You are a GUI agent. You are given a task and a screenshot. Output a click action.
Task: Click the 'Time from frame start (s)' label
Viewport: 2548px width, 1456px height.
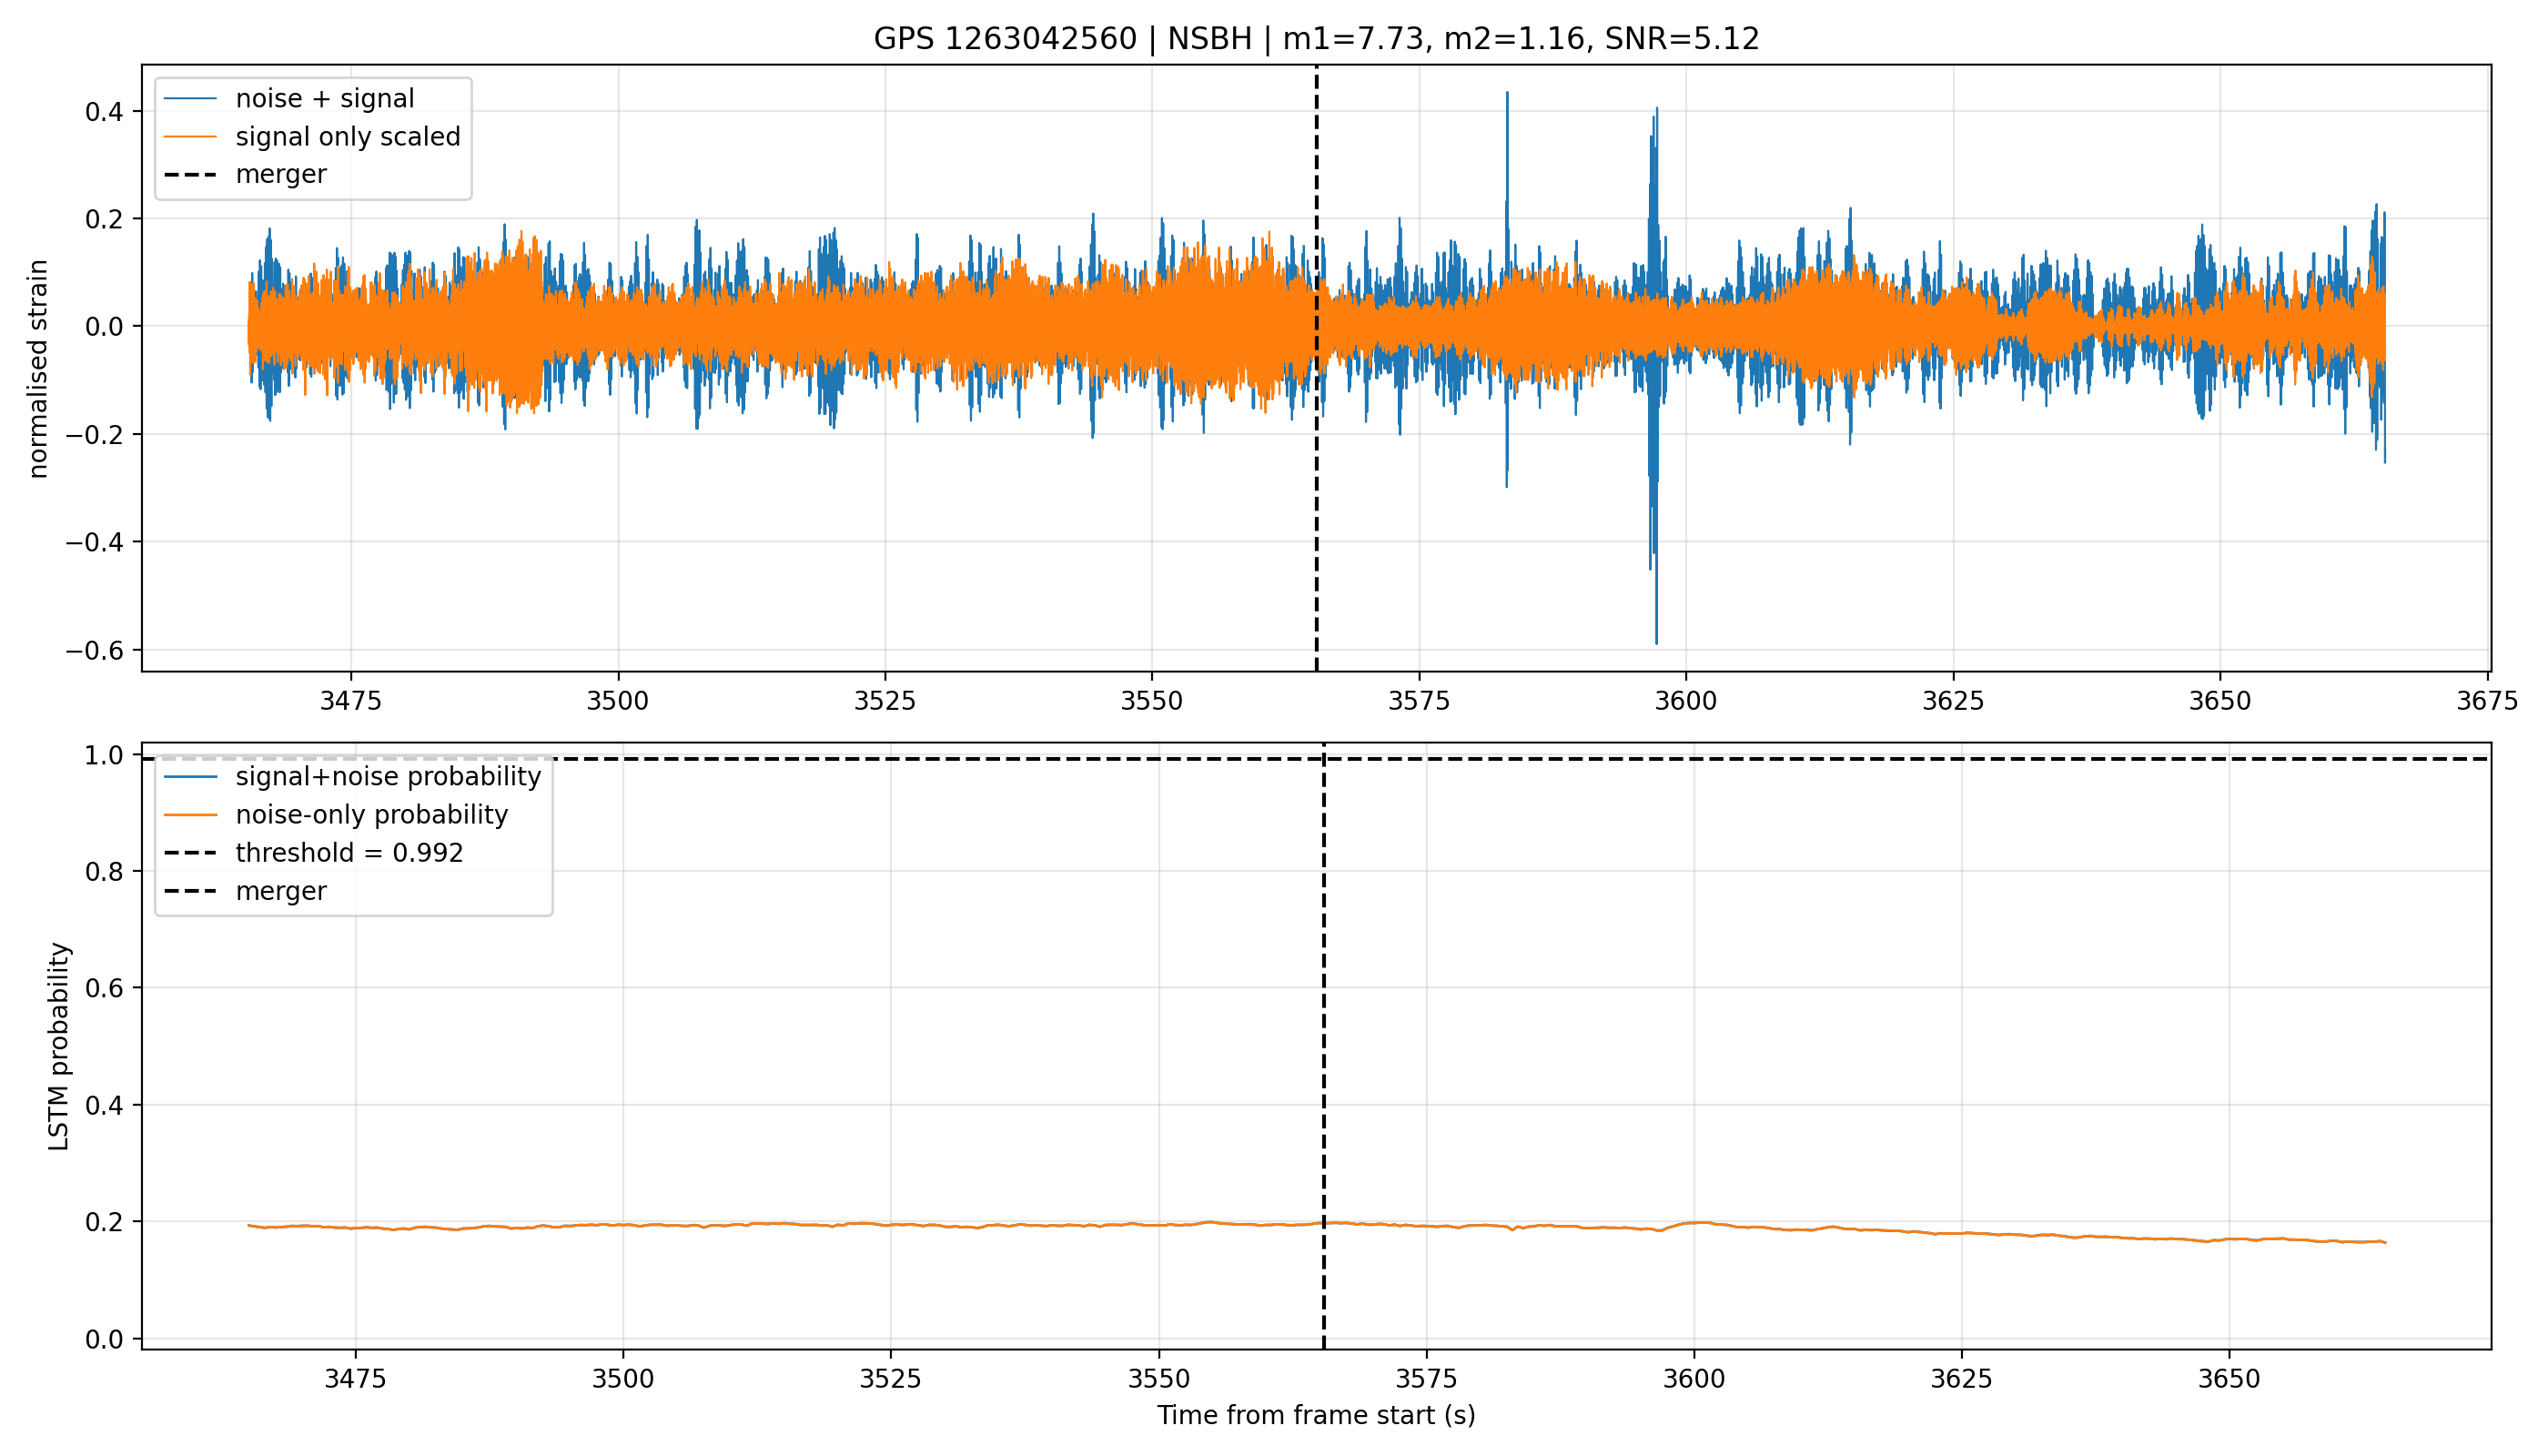[x=1316, y=1415]
